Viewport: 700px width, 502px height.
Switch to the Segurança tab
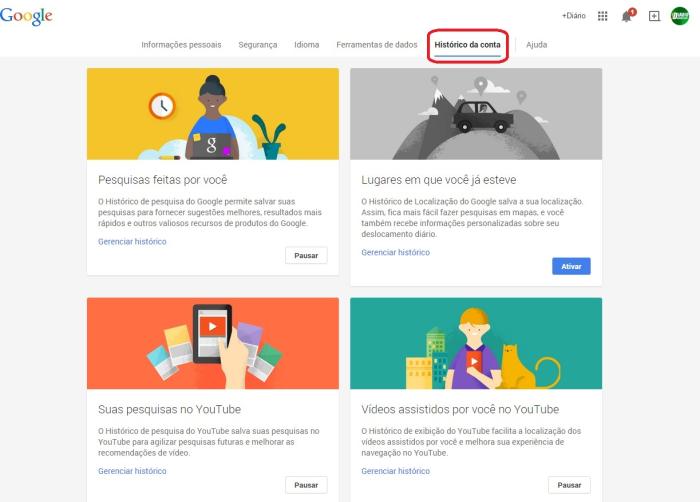point(258,45)
